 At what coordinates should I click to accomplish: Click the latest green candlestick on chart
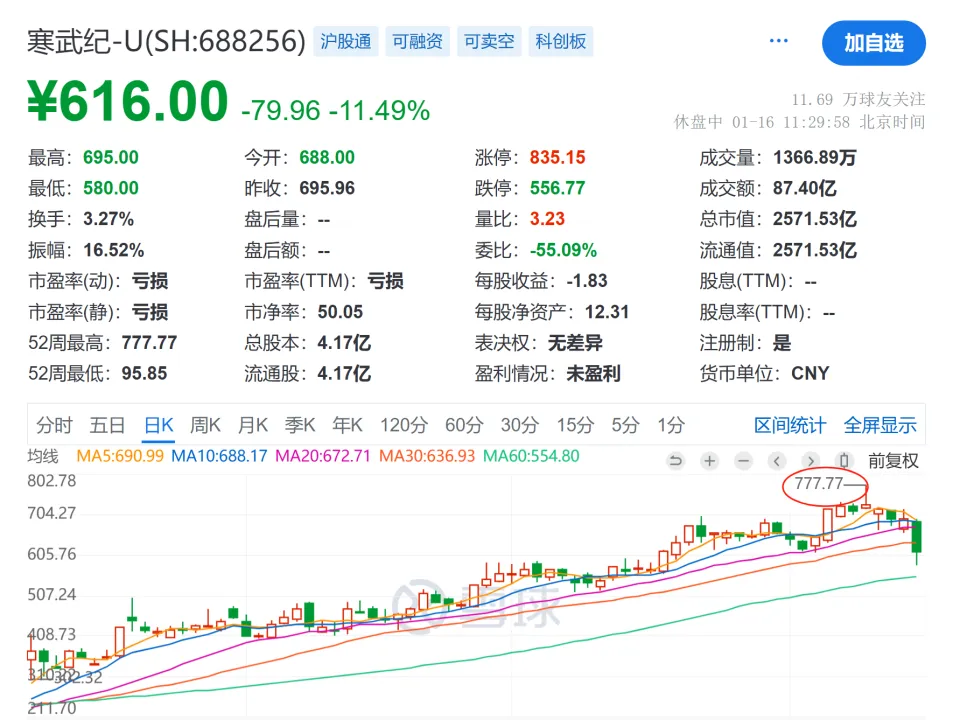[x=918, y=537]
